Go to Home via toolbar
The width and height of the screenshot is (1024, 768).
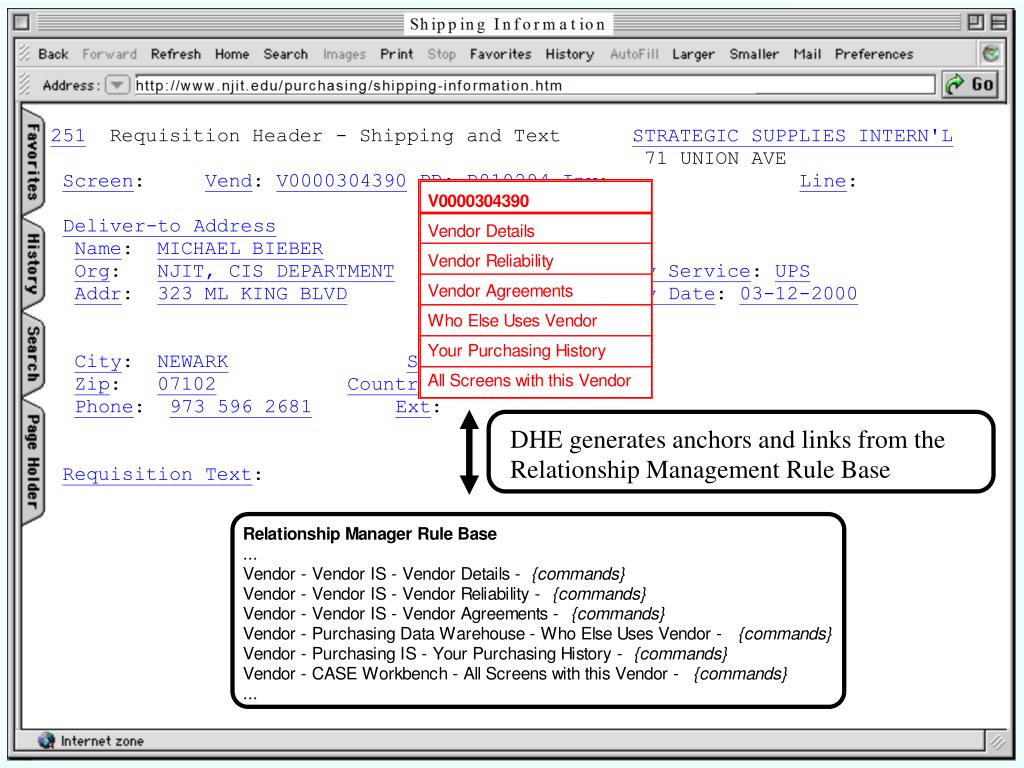(x=232, y=54)
